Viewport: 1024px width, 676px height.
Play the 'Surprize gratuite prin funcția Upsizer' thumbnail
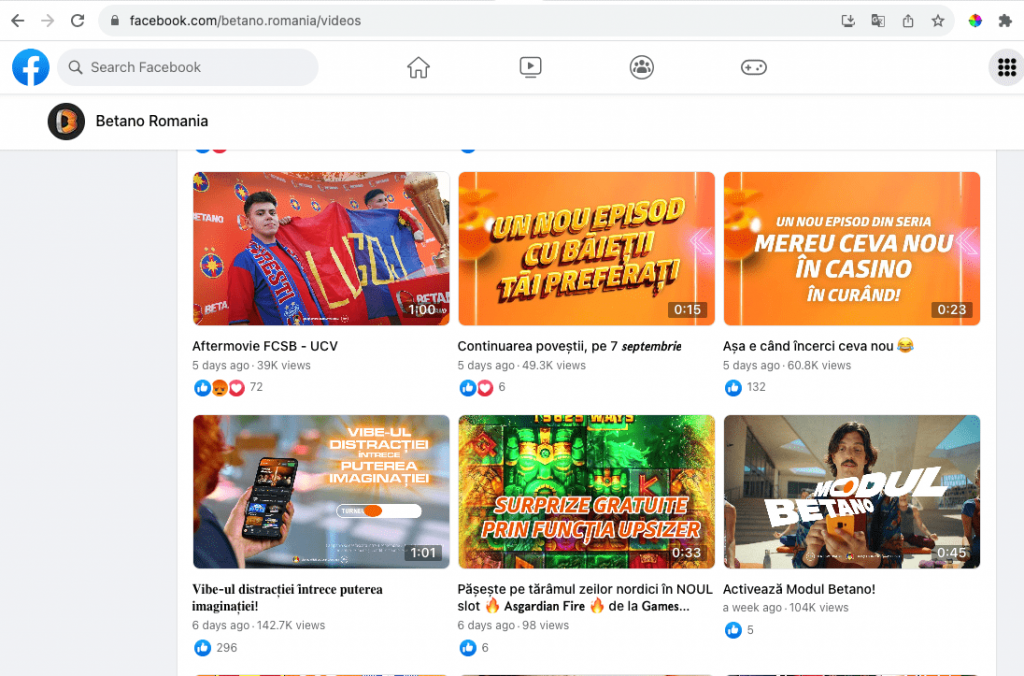click(586, 491)
